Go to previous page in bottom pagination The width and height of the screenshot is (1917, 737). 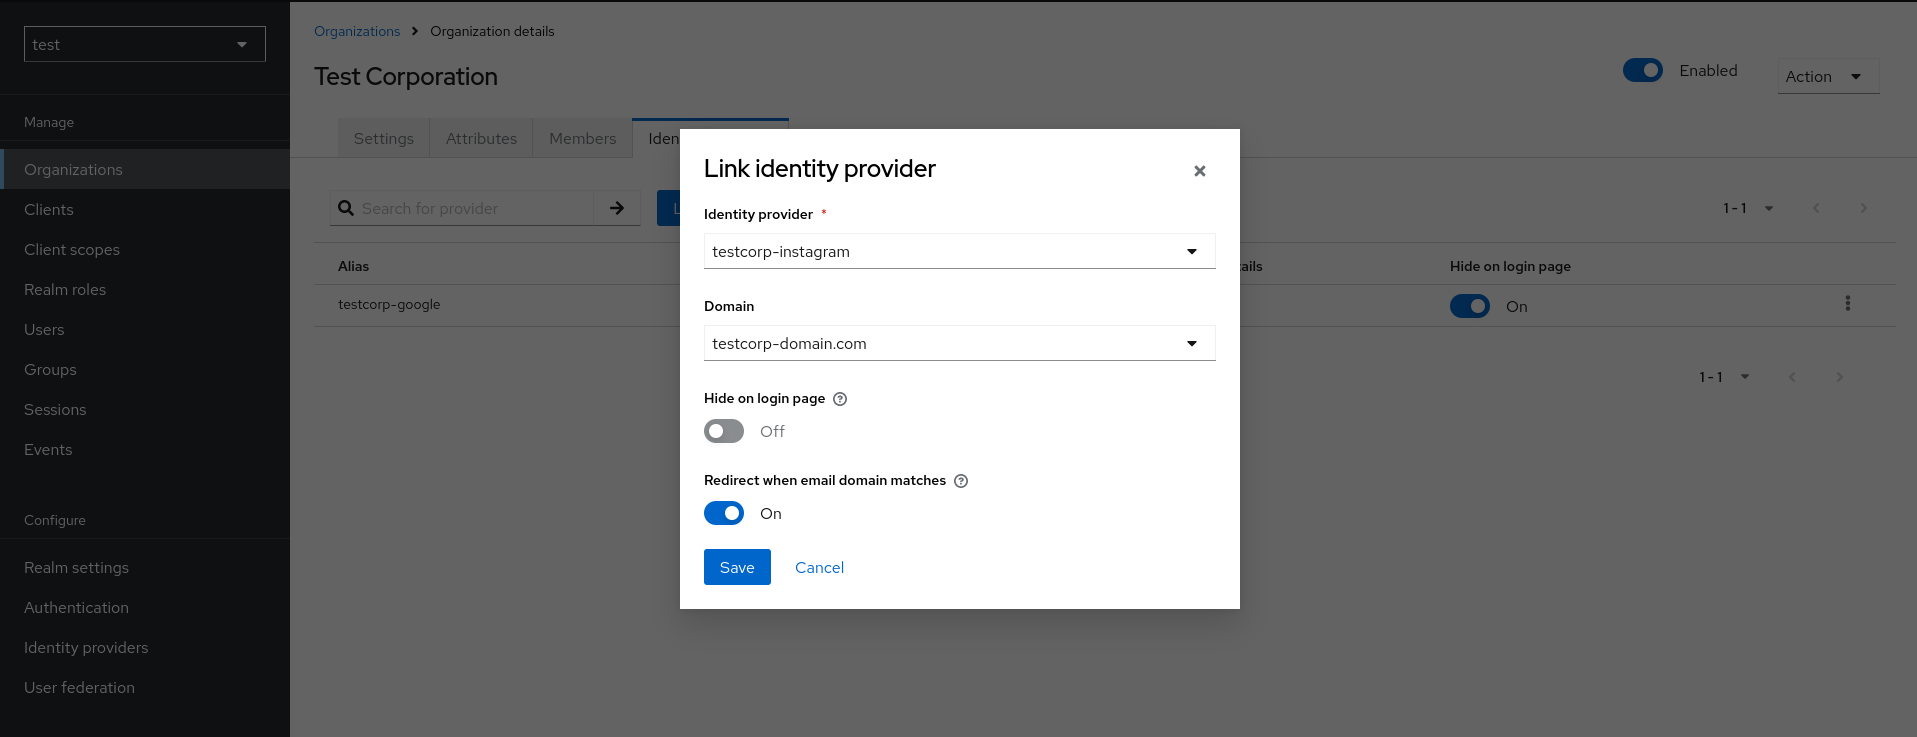pyautogui.click(x=1792, y=377)
